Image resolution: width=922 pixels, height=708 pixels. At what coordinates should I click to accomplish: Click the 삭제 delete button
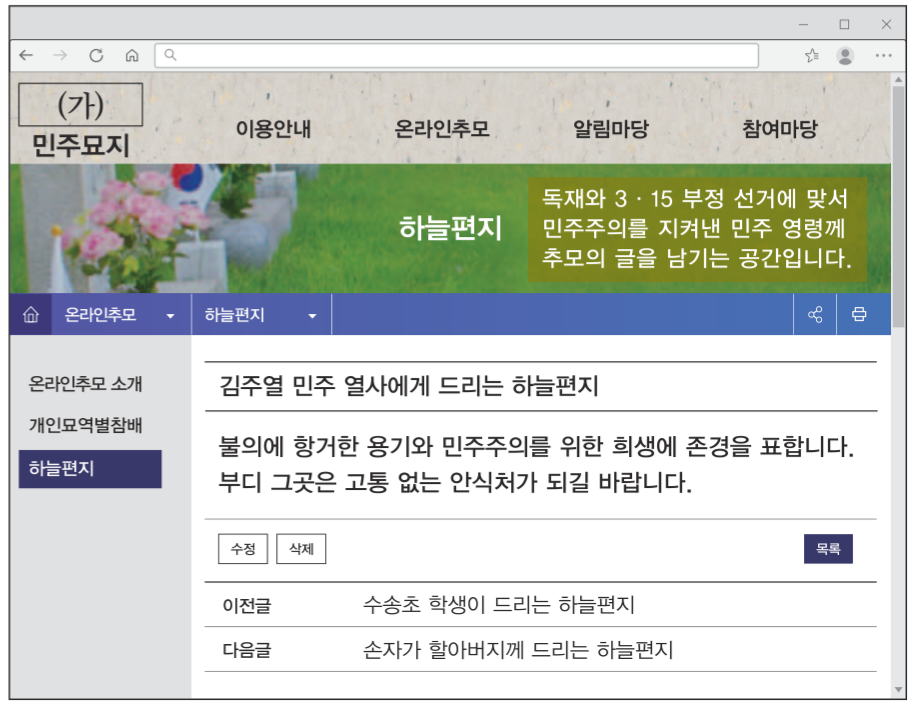pyautogui.click(x=301, y=549)
